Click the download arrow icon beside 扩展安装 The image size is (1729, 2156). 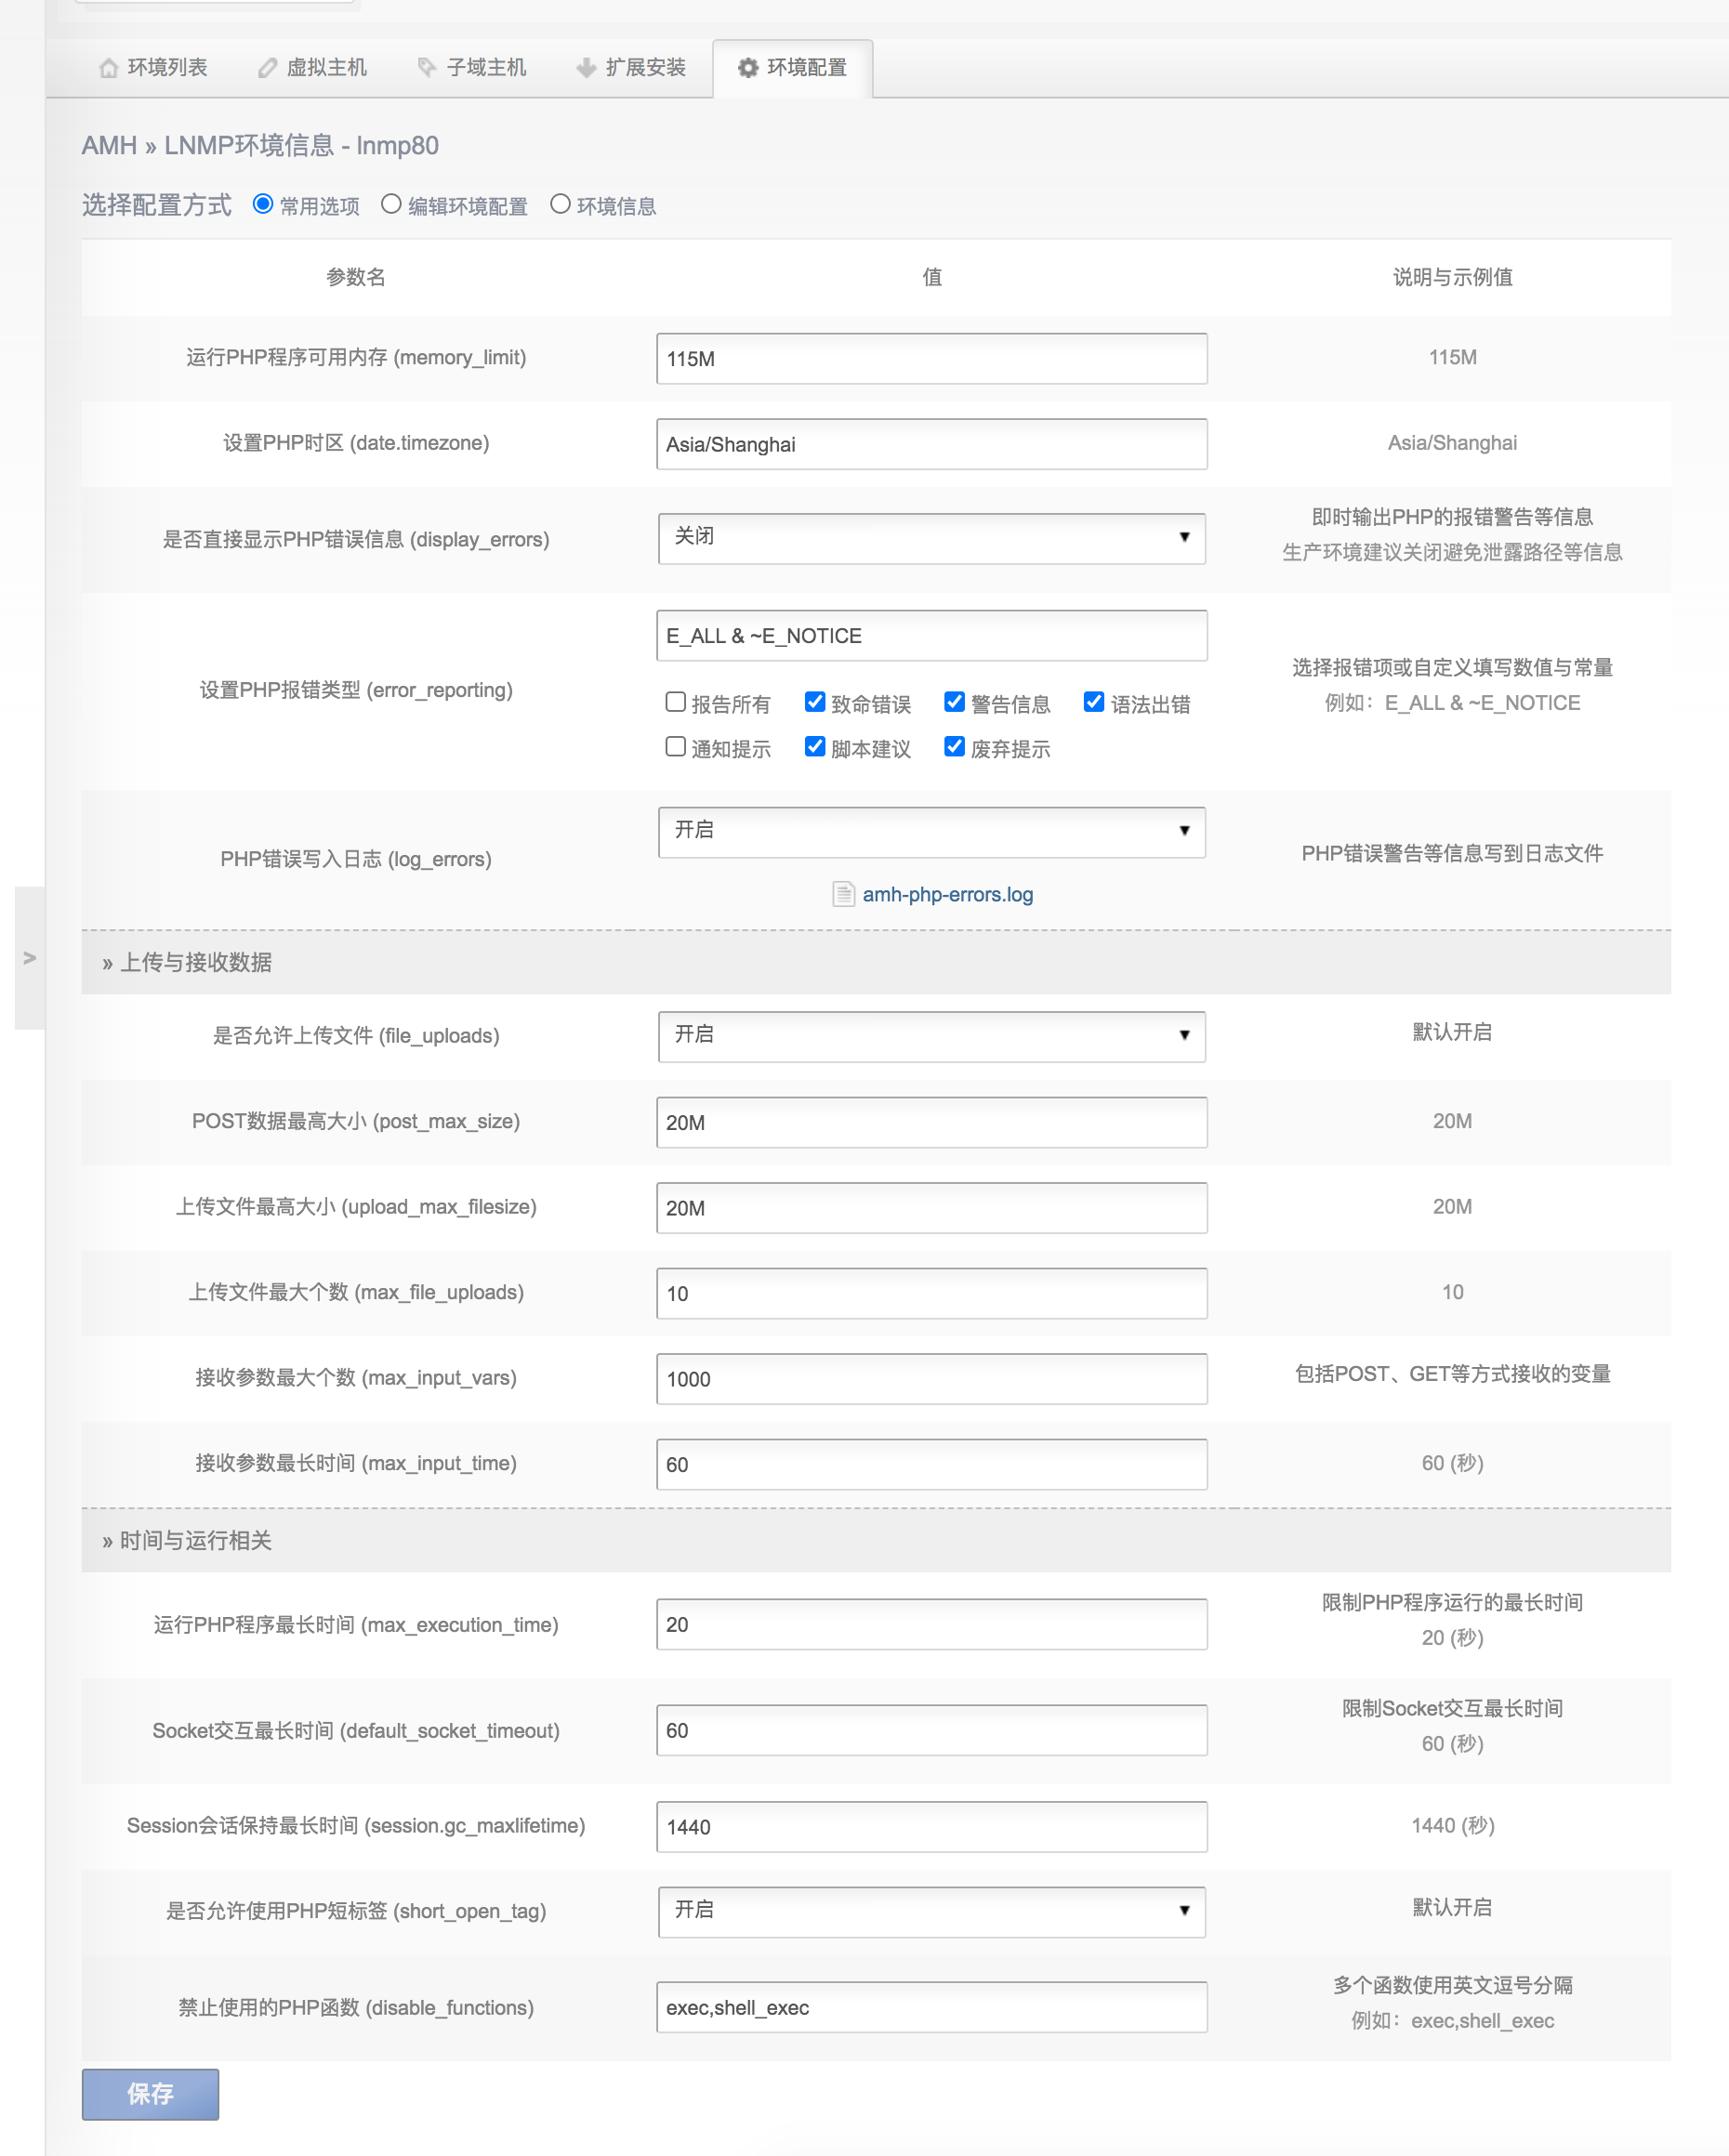[x=586, y=68]
